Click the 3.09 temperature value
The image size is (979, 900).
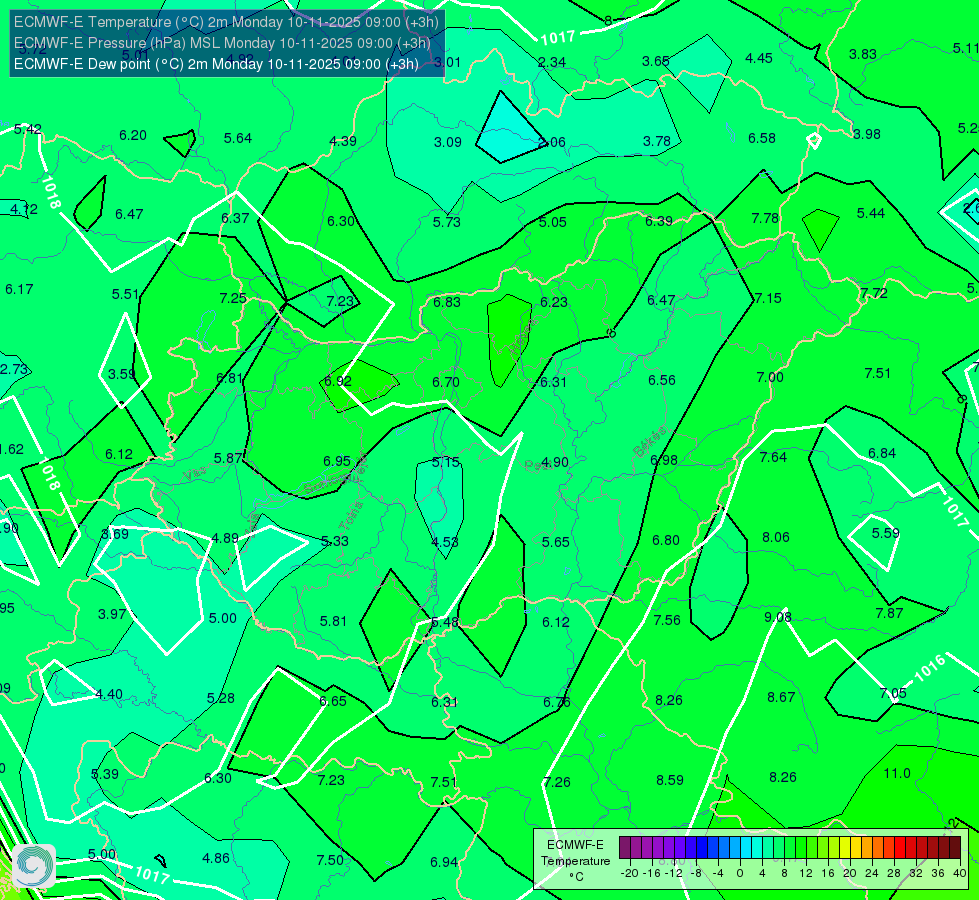click(448, 142)
